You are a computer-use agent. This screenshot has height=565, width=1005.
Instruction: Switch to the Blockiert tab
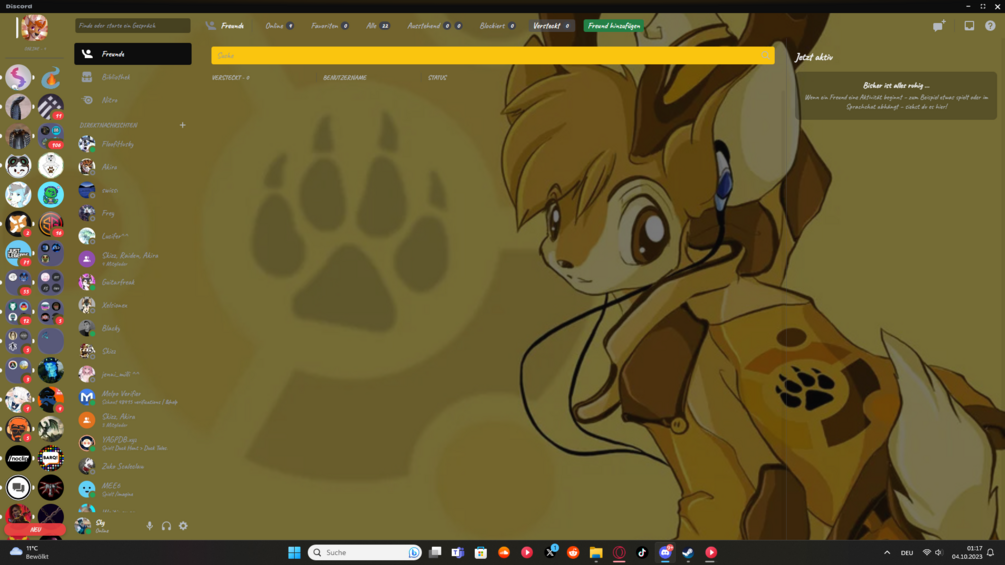(x=497, y=26)
